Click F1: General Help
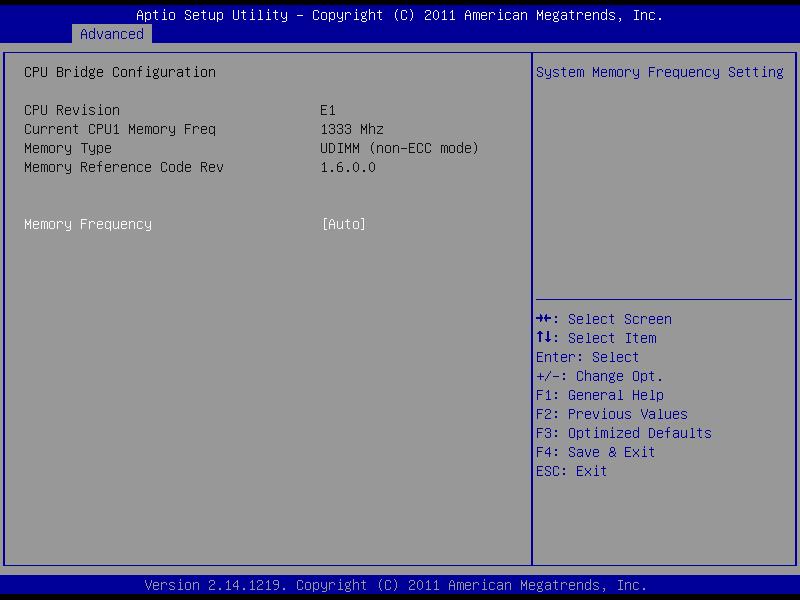800x600 pixels. tap(599, 395)
